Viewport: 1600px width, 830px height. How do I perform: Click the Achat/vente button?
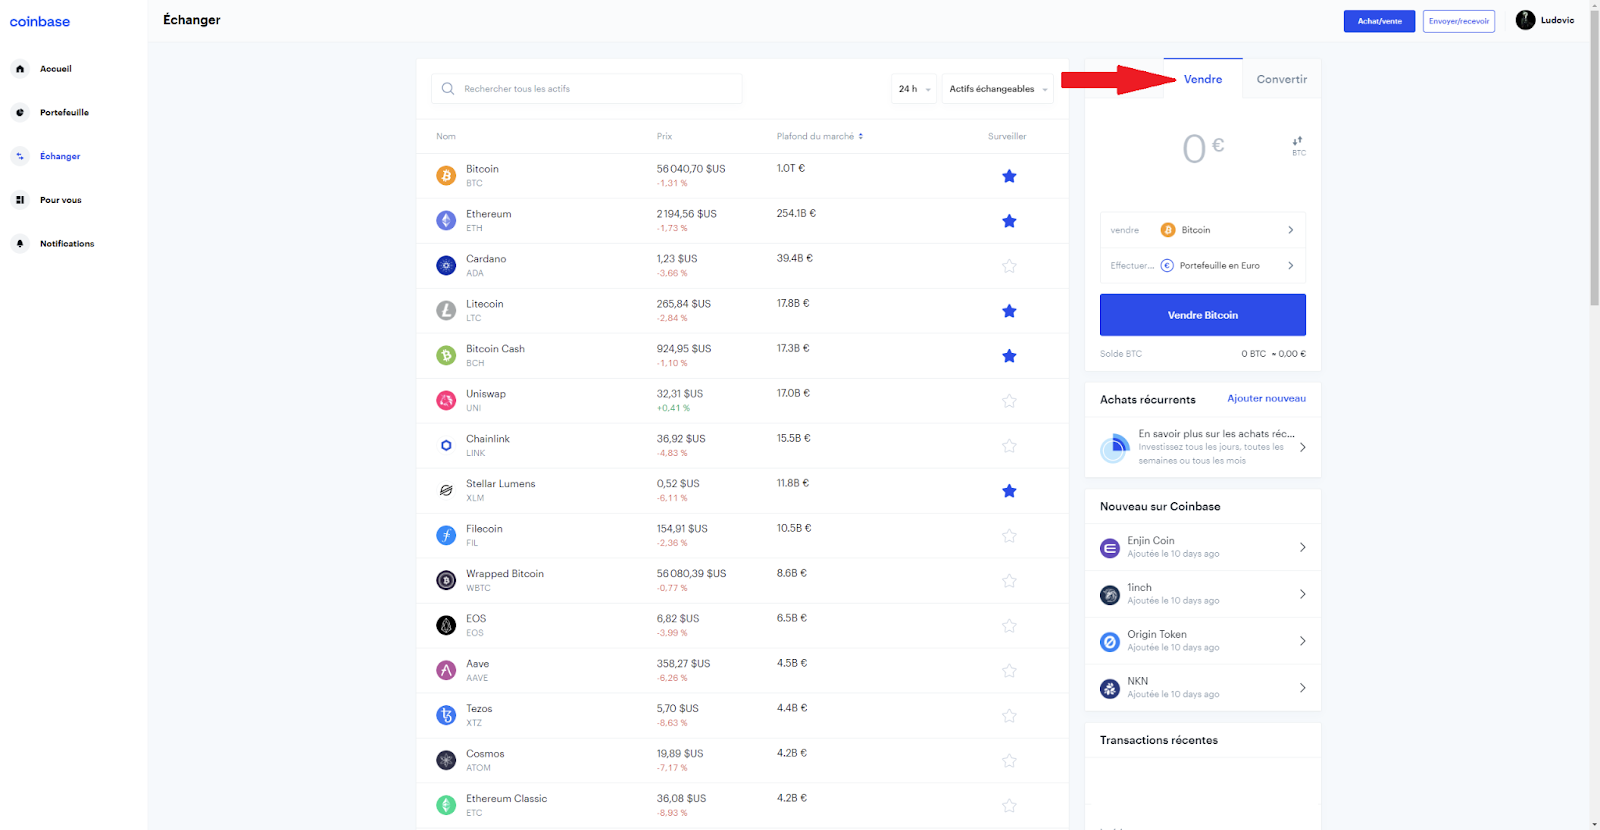[x=1379, y=21]
